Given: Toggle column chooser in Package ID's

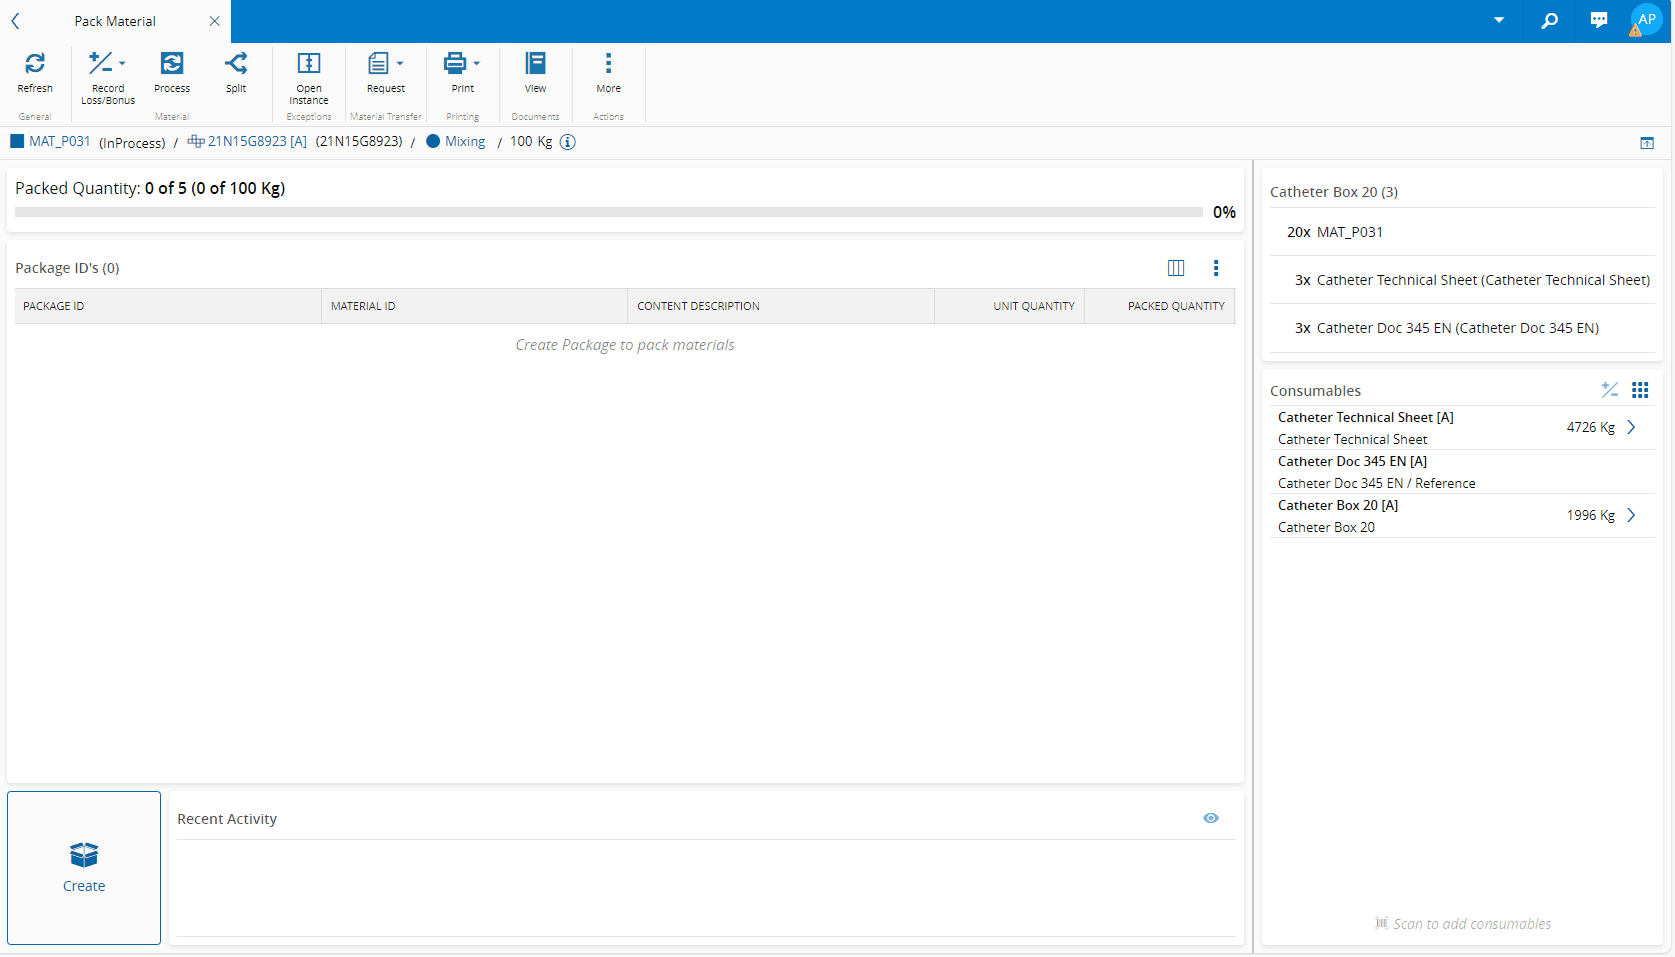Looking at the screenshot, I should tap(1176, 268).
